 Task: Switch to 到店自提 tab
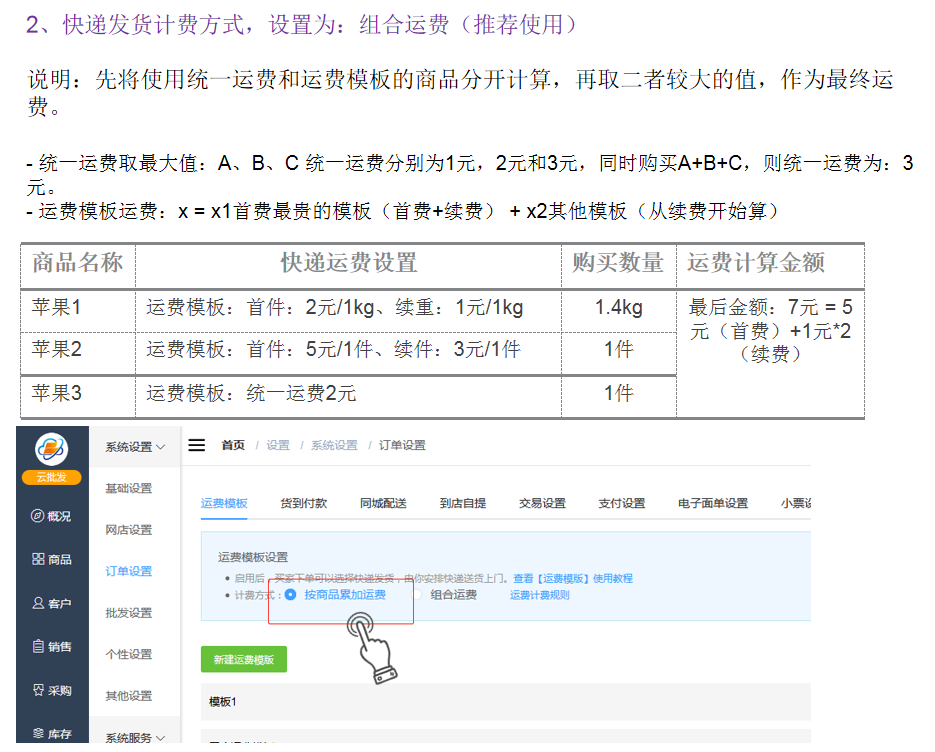coord(463,503)
